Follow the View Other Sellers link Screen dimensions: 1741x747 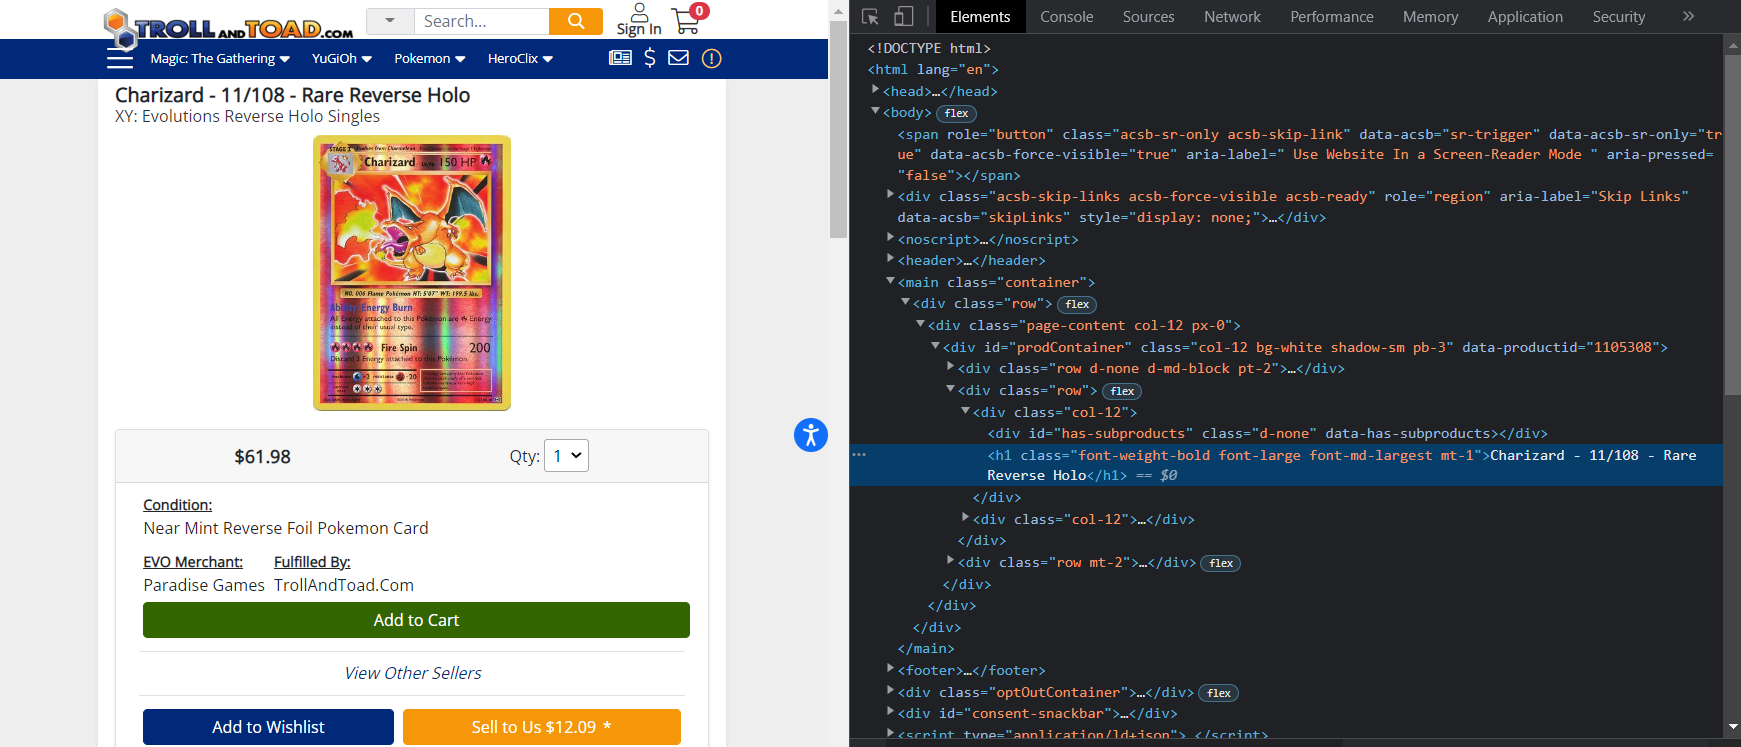point(413,673)
